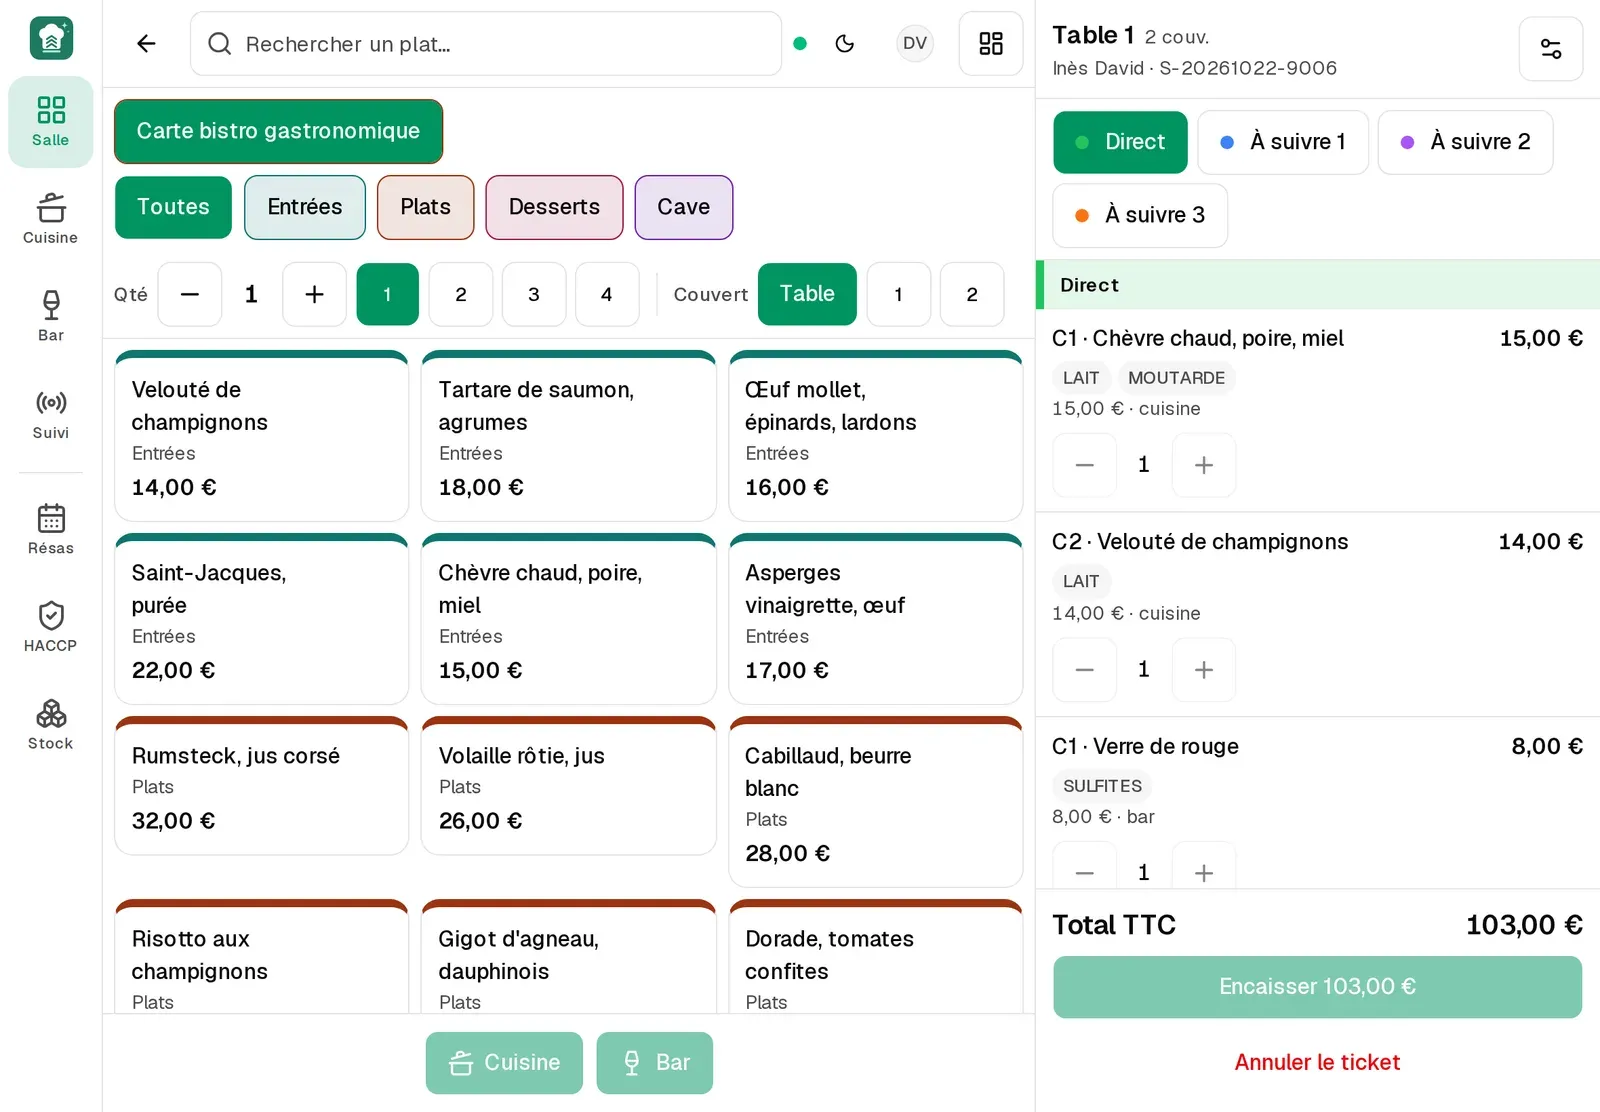Toggle dark mode moon icon
This screenshot has height=1112, width=1600.
coord(845,43)
